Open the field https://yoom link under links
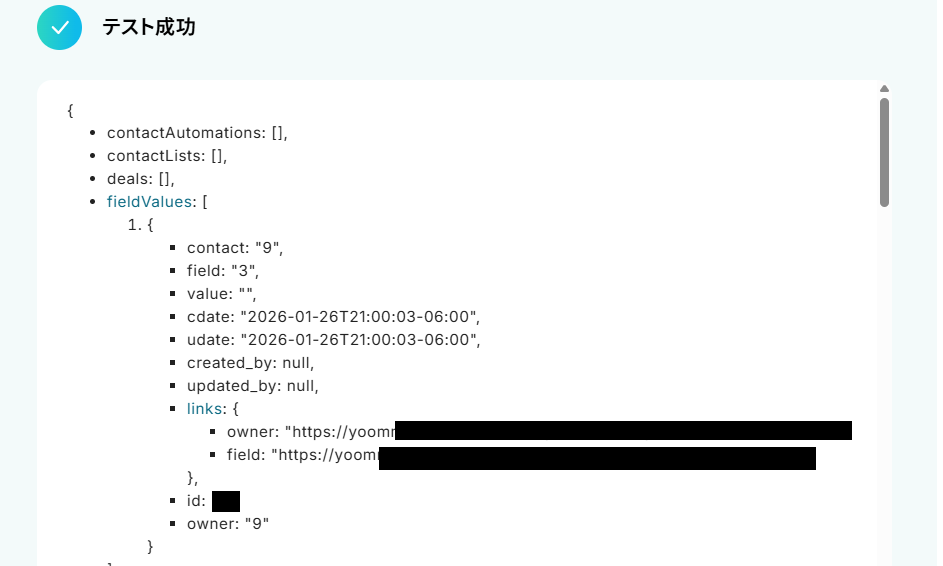The width and height of the screenshot is (943, 566). click(x=521, y=457)
